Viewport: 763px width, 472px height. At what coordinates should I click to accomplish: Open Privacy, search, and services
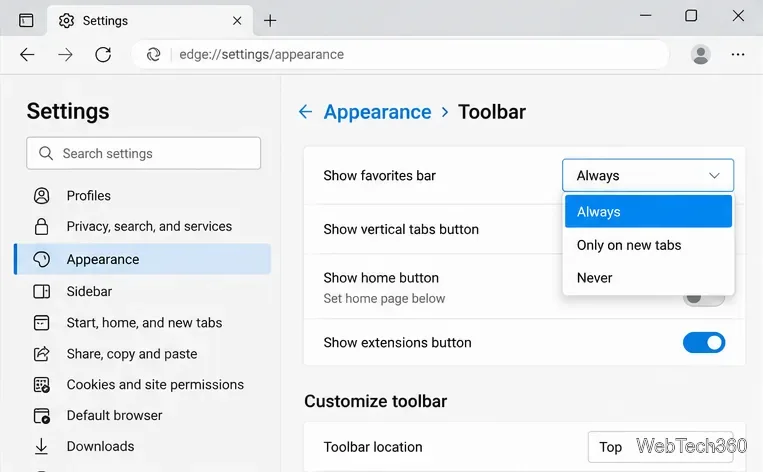pos(149,226)
